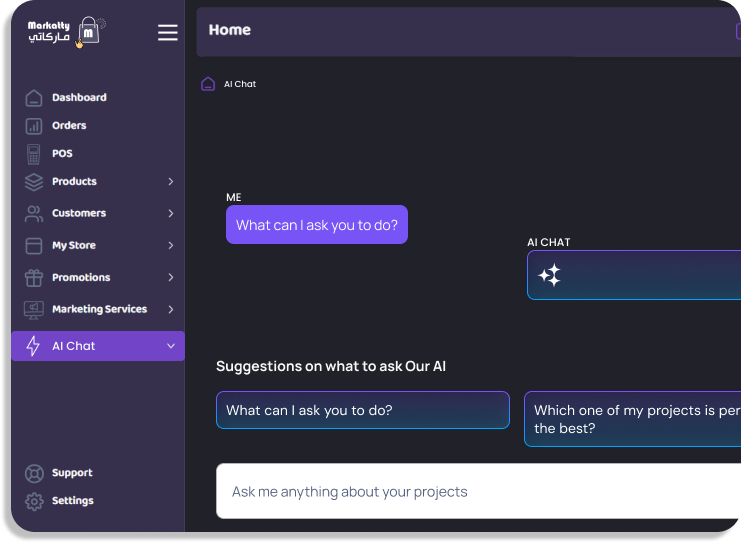Click the Markatty logo
The height and width of the screenshot is (543, 741).
tap(66, 32)
